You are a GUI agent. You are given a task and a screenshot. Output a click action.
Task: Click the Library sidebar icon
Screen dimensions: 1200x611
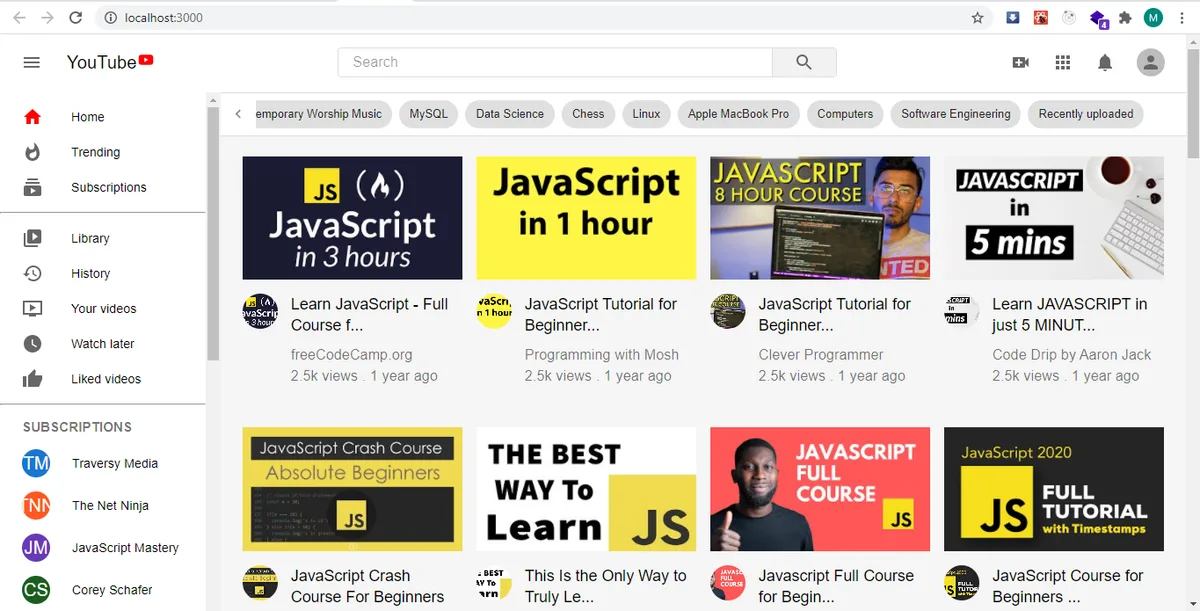click(32, 238)
